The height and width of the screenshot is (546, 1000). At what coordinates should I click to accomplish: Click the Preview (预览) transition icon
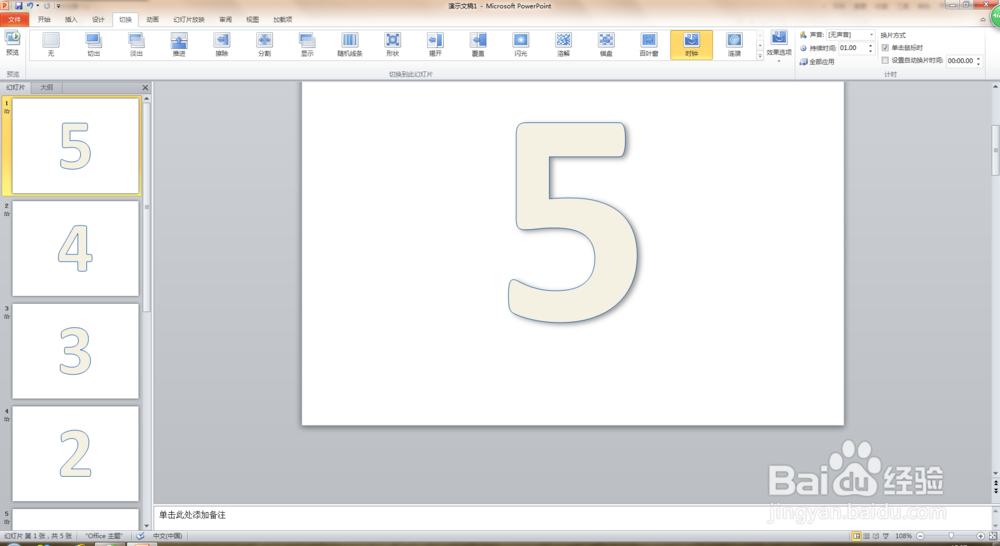pos(12,43)
